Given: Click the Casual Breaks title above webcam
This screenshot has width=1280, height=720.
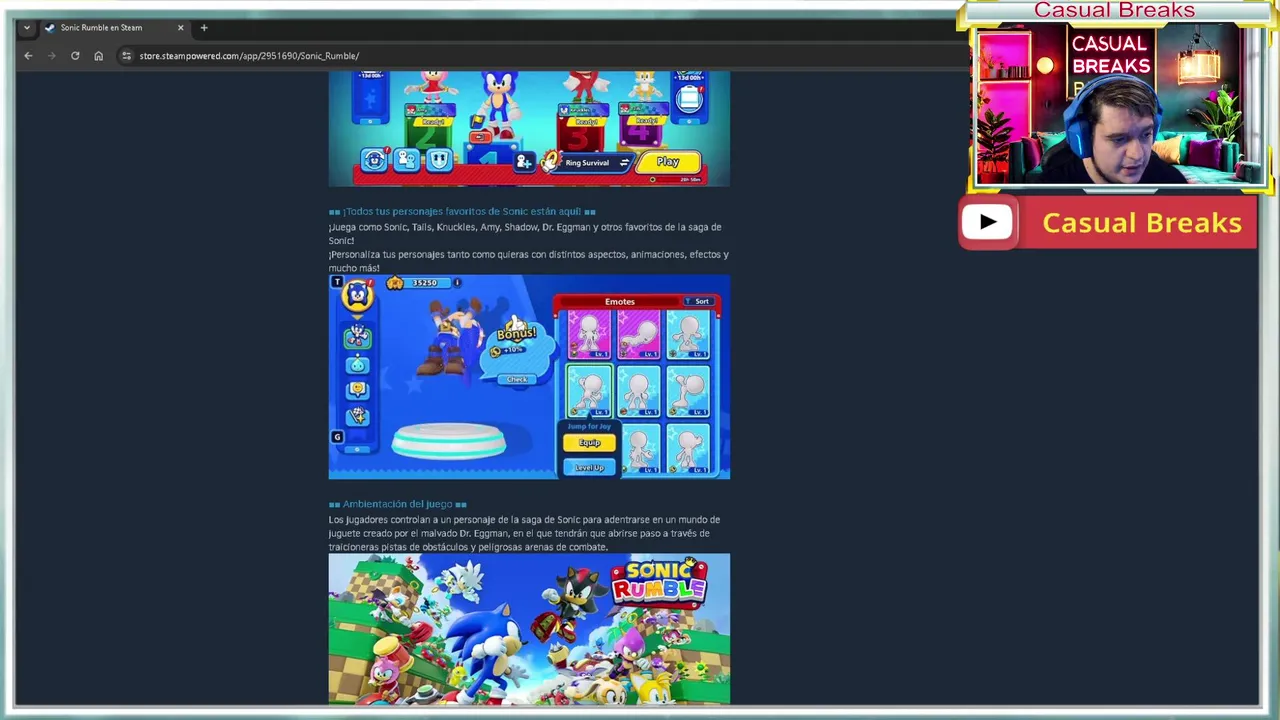Looking at the screenshot, I should click(1114, 10).
